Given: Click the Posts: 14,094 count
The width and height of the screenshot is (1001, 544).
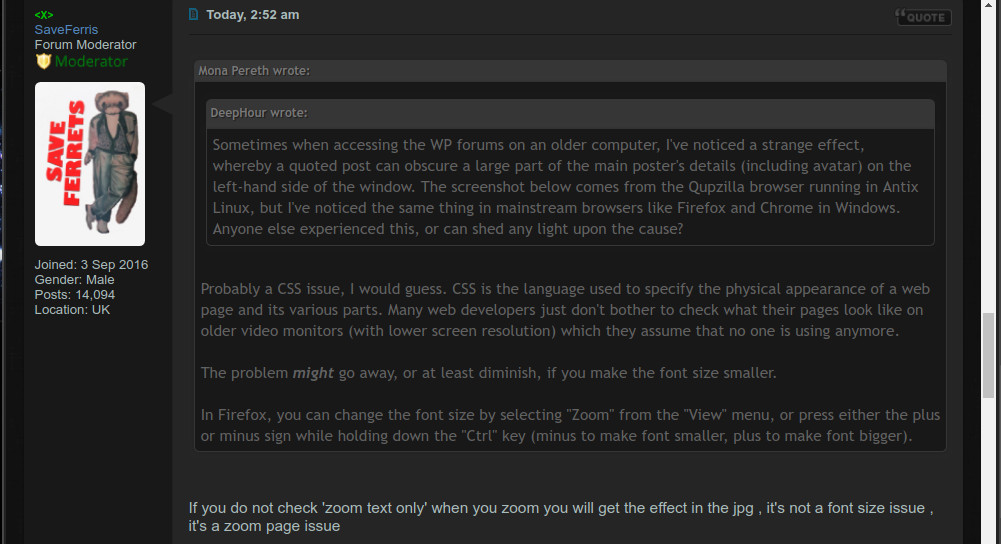Looking at the screenshot, I should [75, 294].
